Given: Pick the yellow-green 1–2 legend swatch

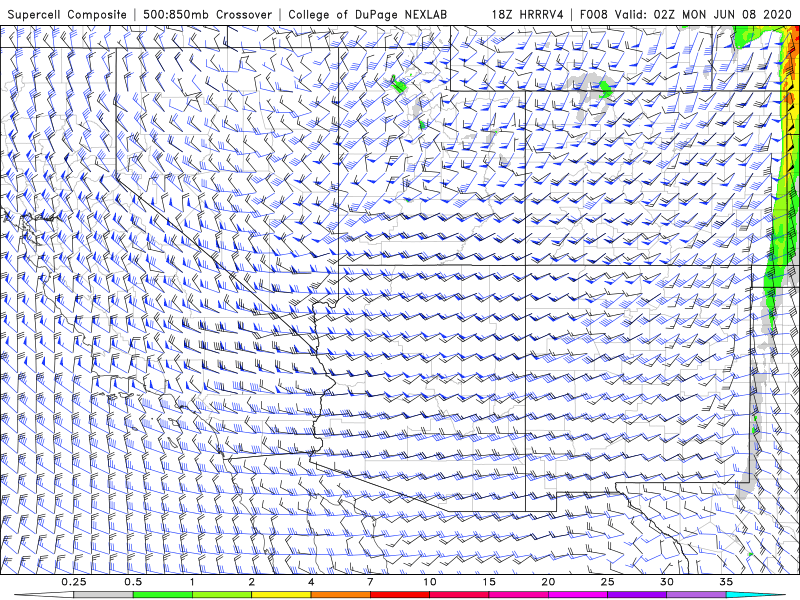Looking at the screenshot, I should pyautogui.click(x=221, y=595).
